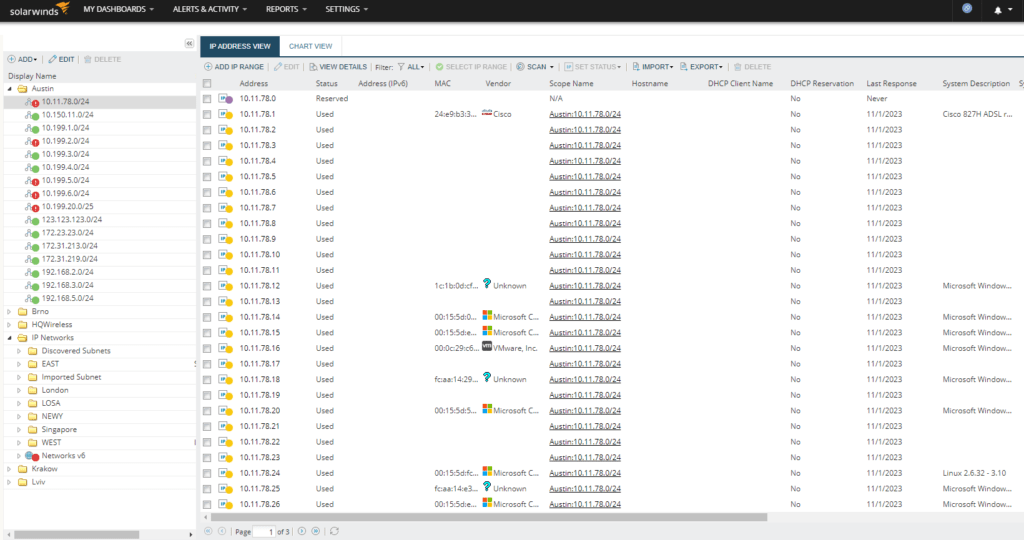This screenshot has width=1024, height=540.
Task: Click status icon for 10.11.78.20 row
Action: [226, 411]
